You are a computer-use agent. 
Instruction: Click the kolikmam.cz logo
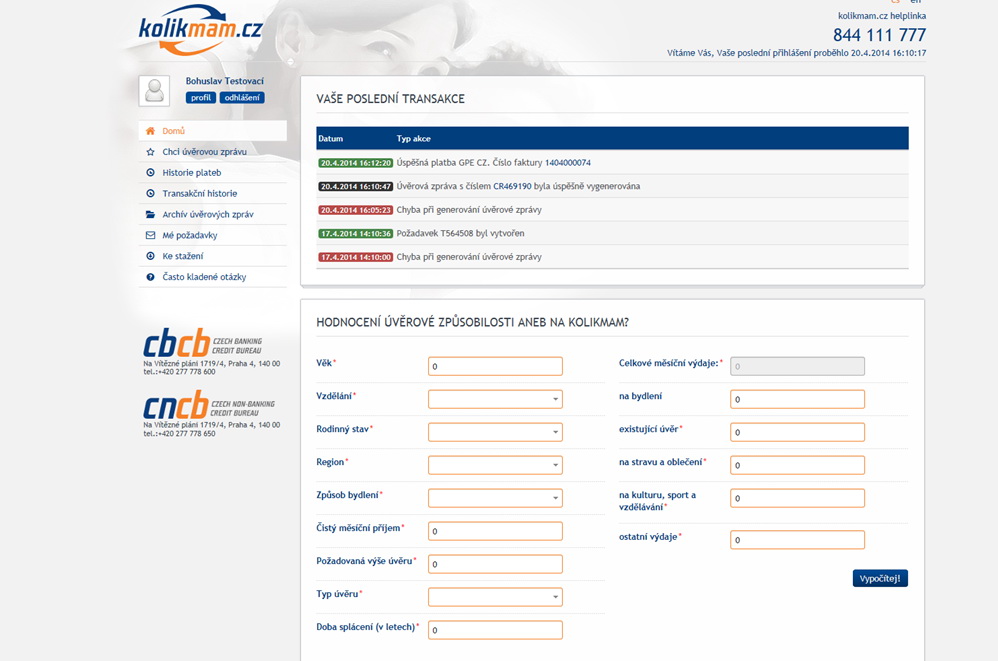(200, 30)
